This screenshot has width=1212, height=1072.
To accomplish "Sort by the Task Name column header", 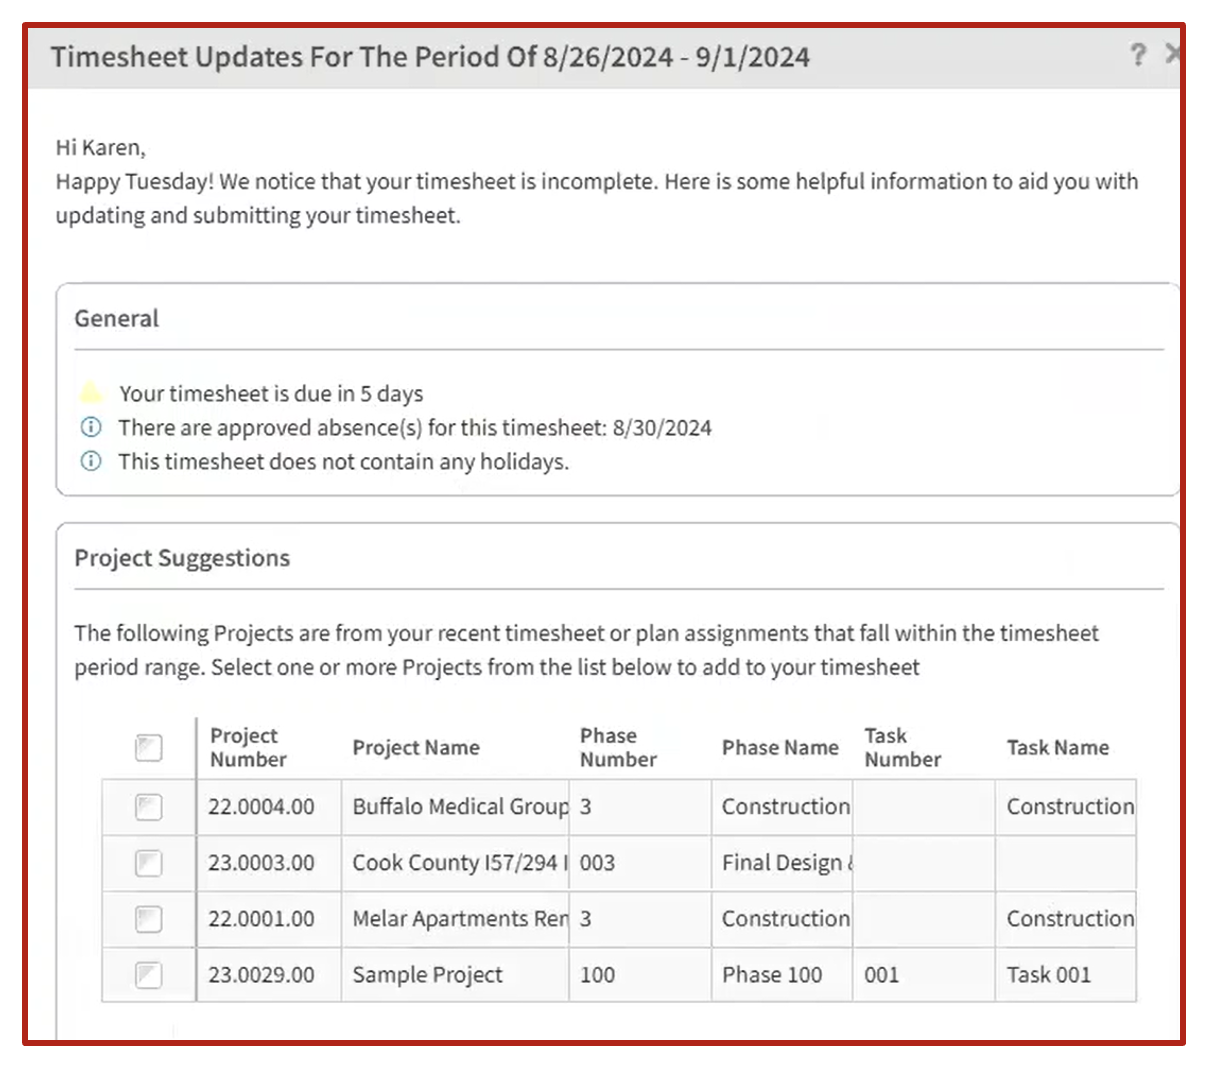I will pos(1057,747).
